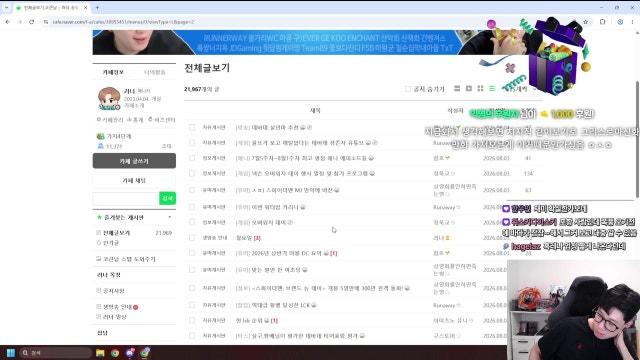Expand the 즐겨찾는 게시판 arrow
Image resolution: width=640 pixels, height=360 pixels.
pos(170,217)
